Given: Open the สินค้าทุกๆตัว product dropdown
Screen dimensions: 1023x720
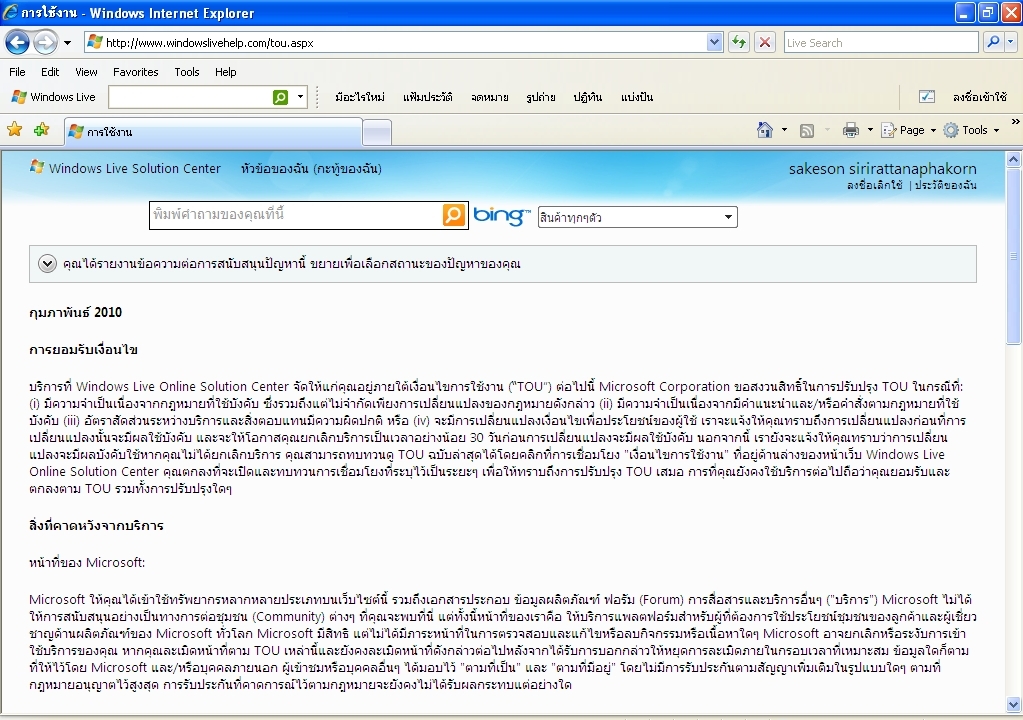Looking at the screenshot, I should click(637, 217).
